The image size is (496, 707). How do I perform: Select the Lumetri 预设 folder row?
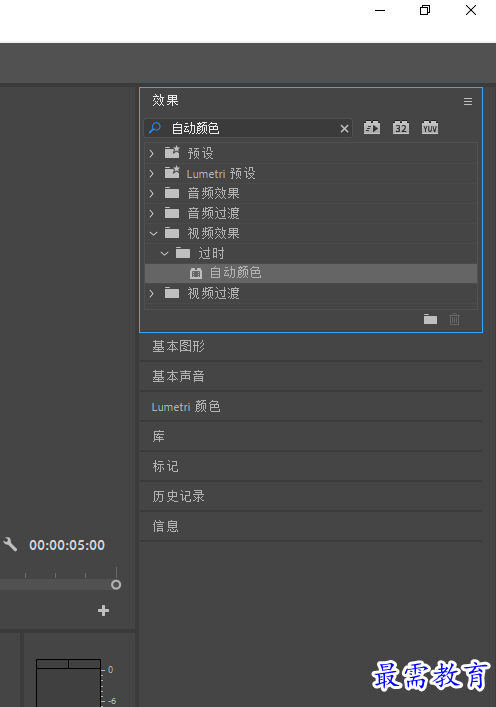click(311, 173)
